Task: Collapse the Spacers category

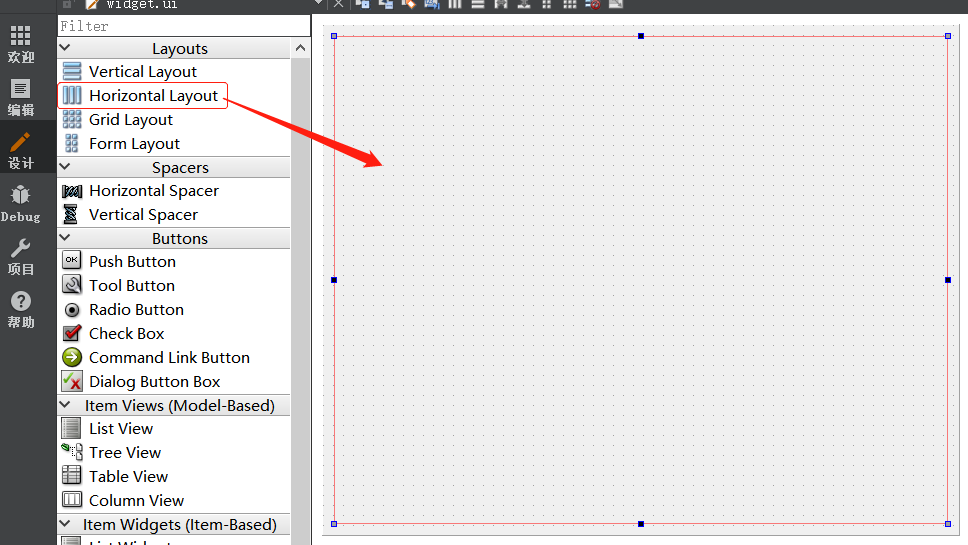Action: tap(65, 167)
